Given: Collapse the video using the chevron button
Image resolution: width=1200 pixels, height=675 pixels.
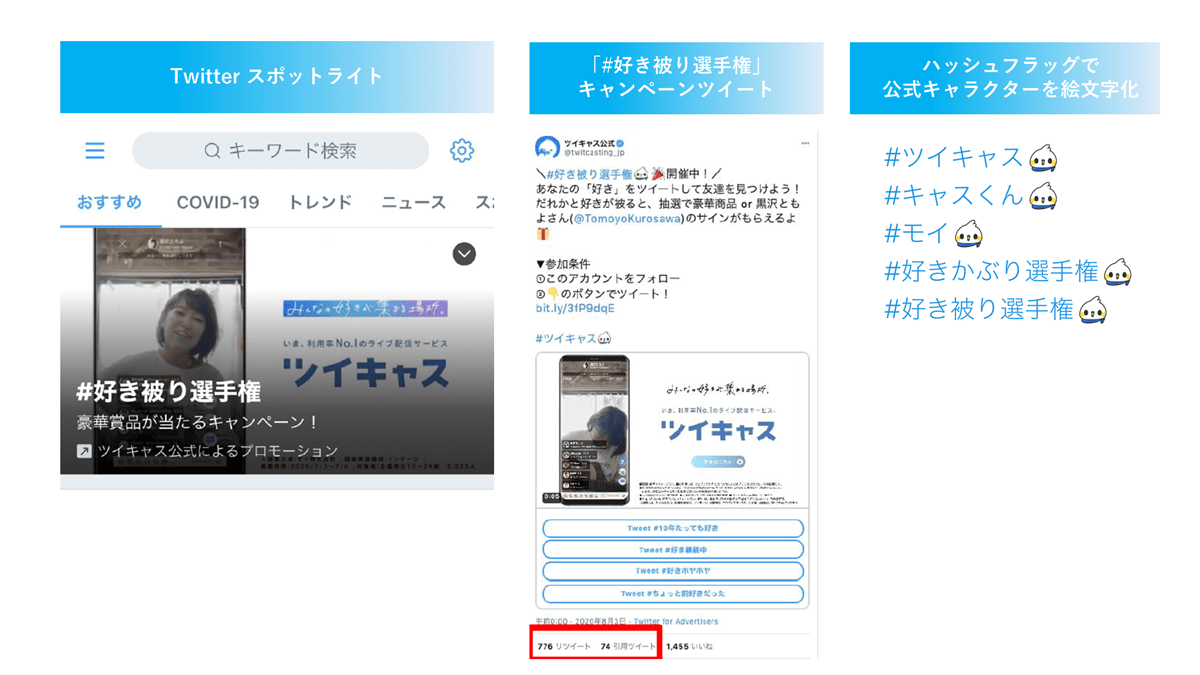Looking at the screenshot, I should coord(463,254).
